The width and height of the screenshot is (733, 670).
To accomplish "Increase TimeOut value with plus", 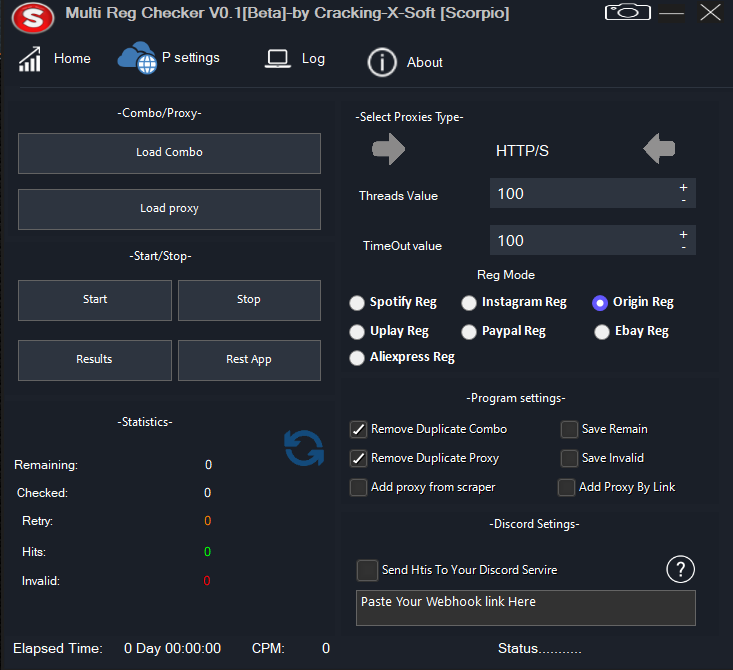I will [x=683, y=234].
